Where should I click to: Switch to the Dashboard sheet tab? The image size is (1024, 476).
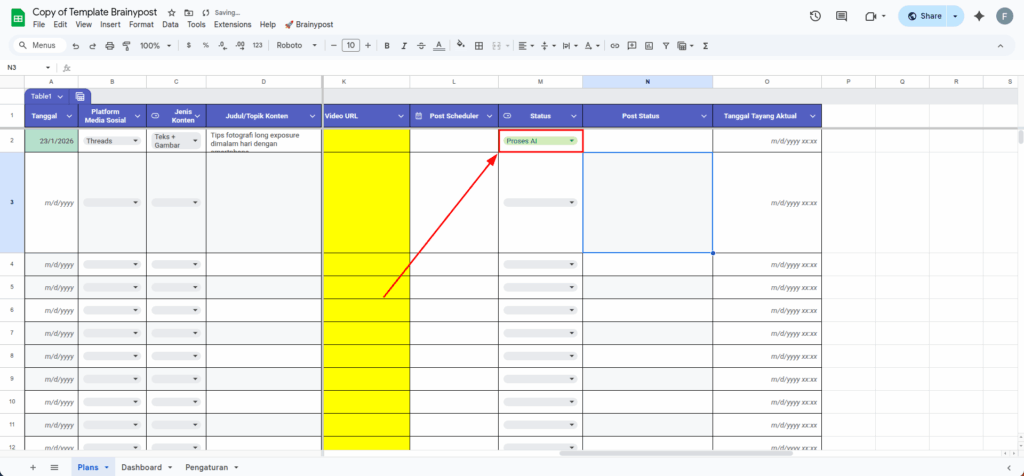click(141, 467)
